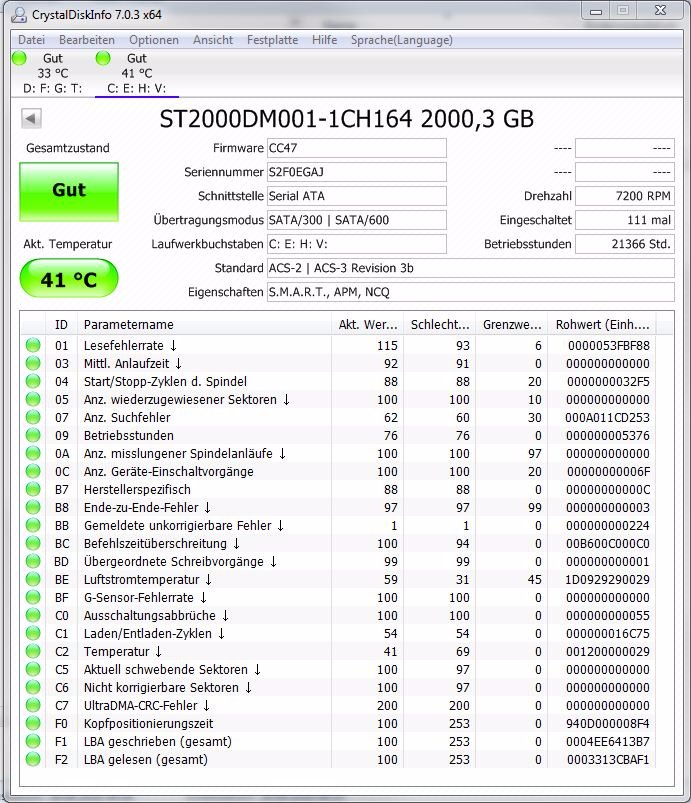This screenshot has height=803, width=691.
Task: Click the CrystalDiskInfo title bar icon
Action: tap(19, 15)
